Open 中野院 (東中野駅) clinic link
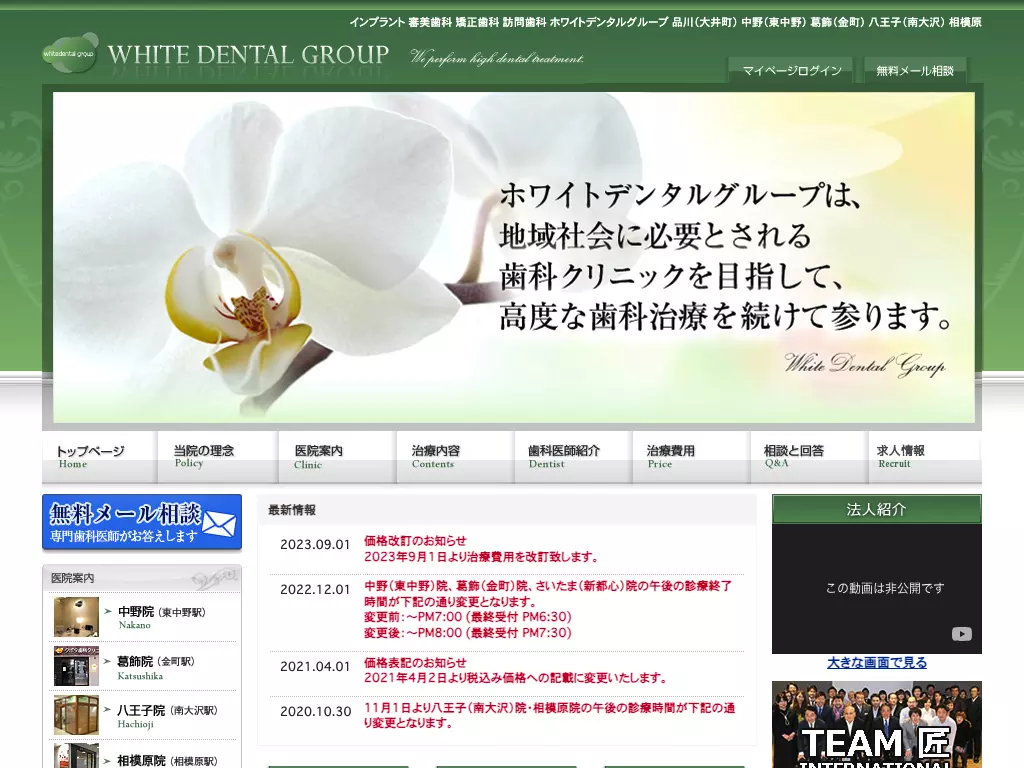1024x768 pixels. (162, 616)
